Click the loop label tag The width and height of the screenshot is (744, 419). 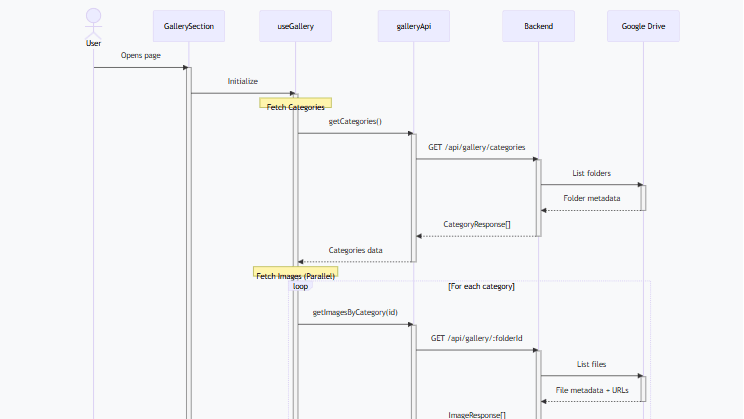[x=300, y=286]
